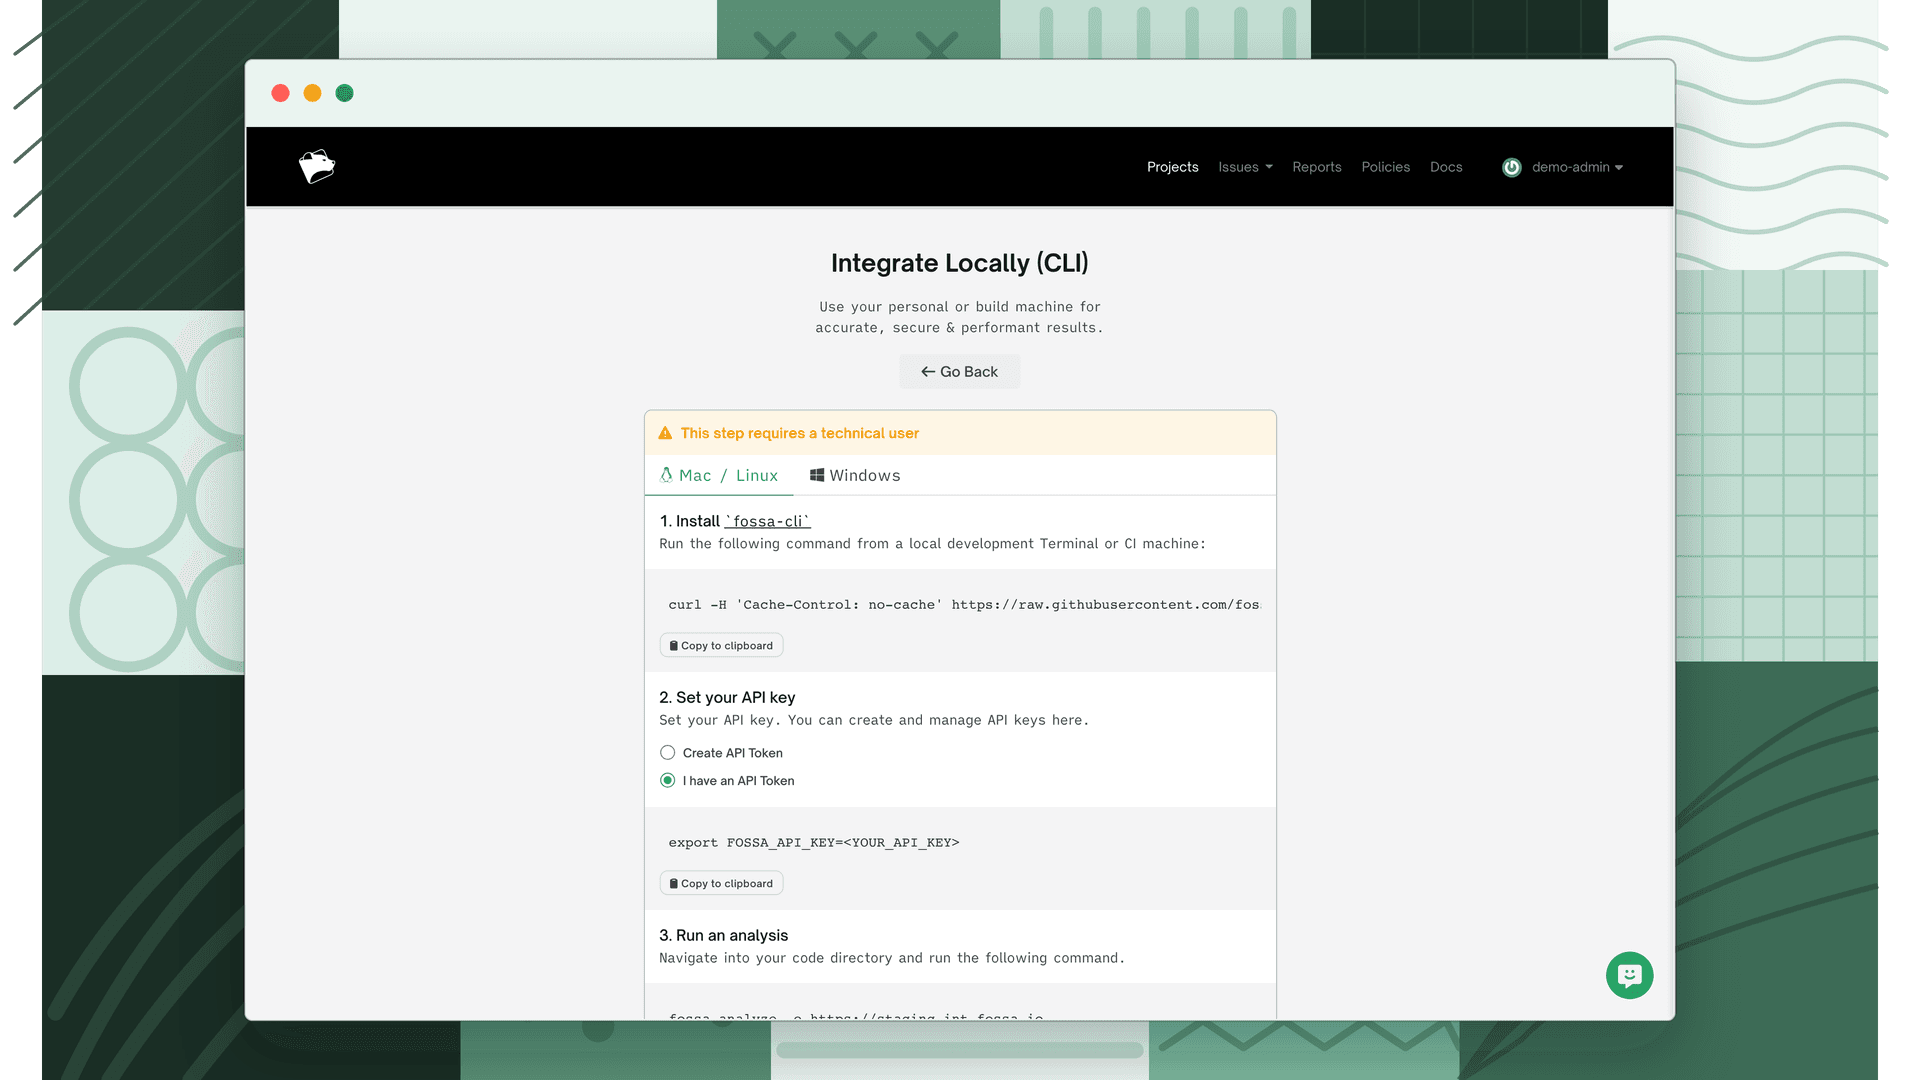Click the green maximize window dot

tap(344, 93)
